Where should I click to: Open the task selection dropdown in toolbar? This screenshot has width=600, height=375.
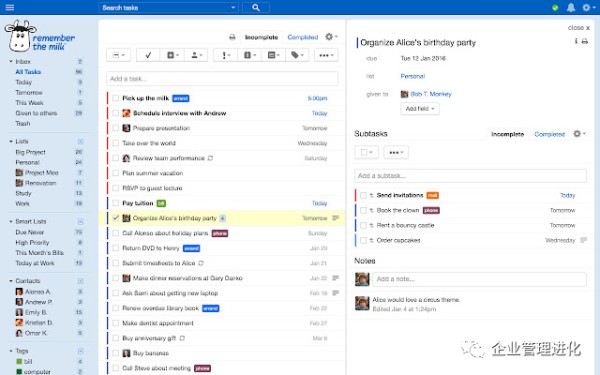pyautogui.click(x=119, y=55)
